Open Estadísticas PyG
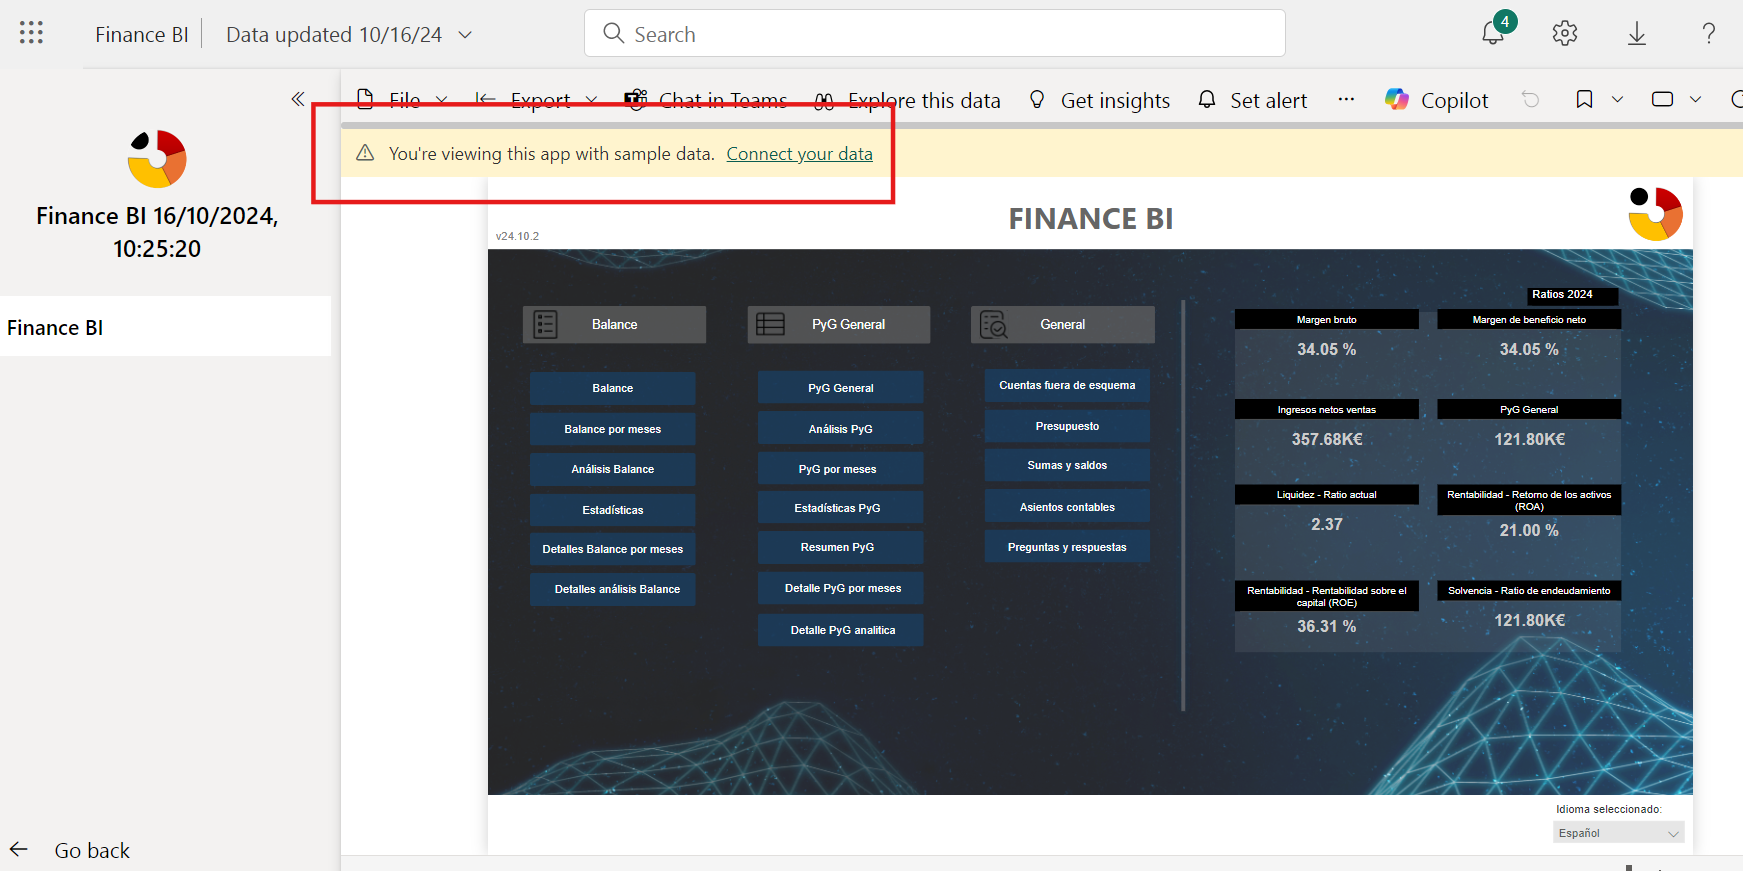 point(840,508)
